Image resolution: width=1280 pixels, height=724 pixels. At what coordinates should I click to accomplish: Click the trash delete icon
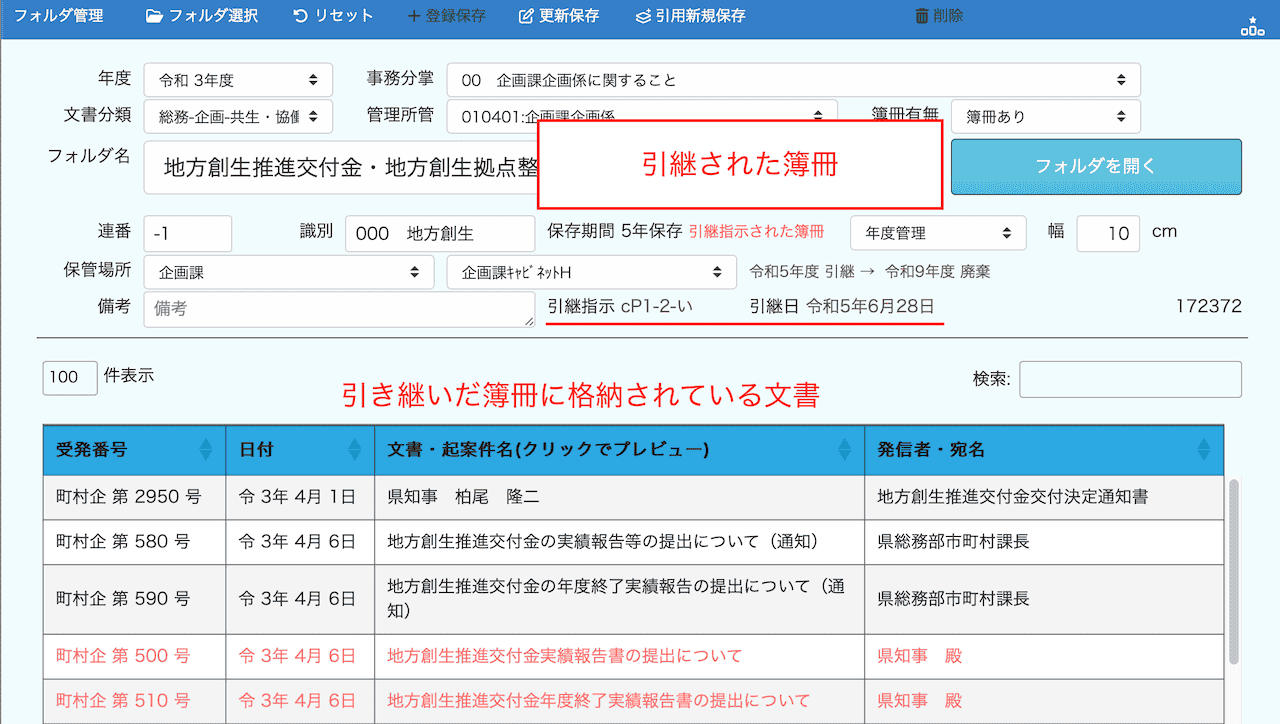921,16
